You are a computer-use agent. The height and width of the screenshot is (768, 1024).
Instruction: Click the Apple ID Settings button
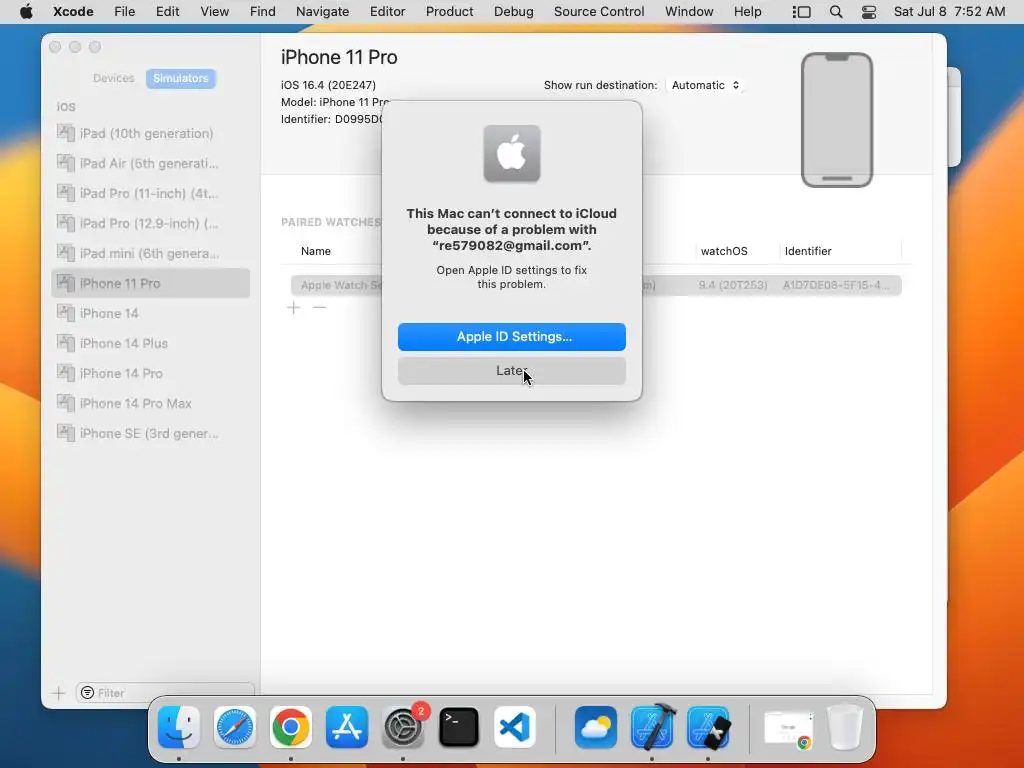[511, 336]
